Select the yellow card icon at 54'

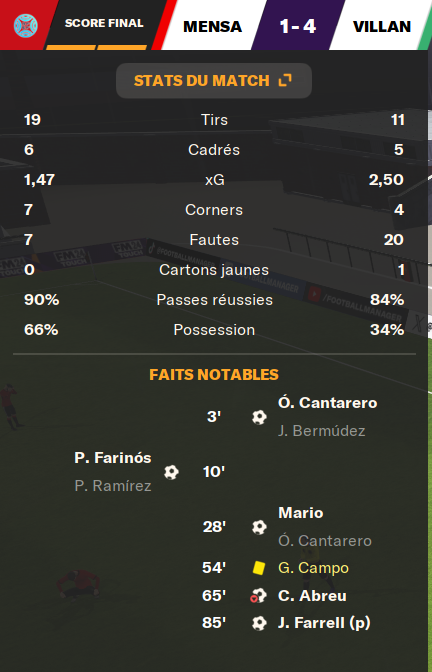click(x=258, y=568)
